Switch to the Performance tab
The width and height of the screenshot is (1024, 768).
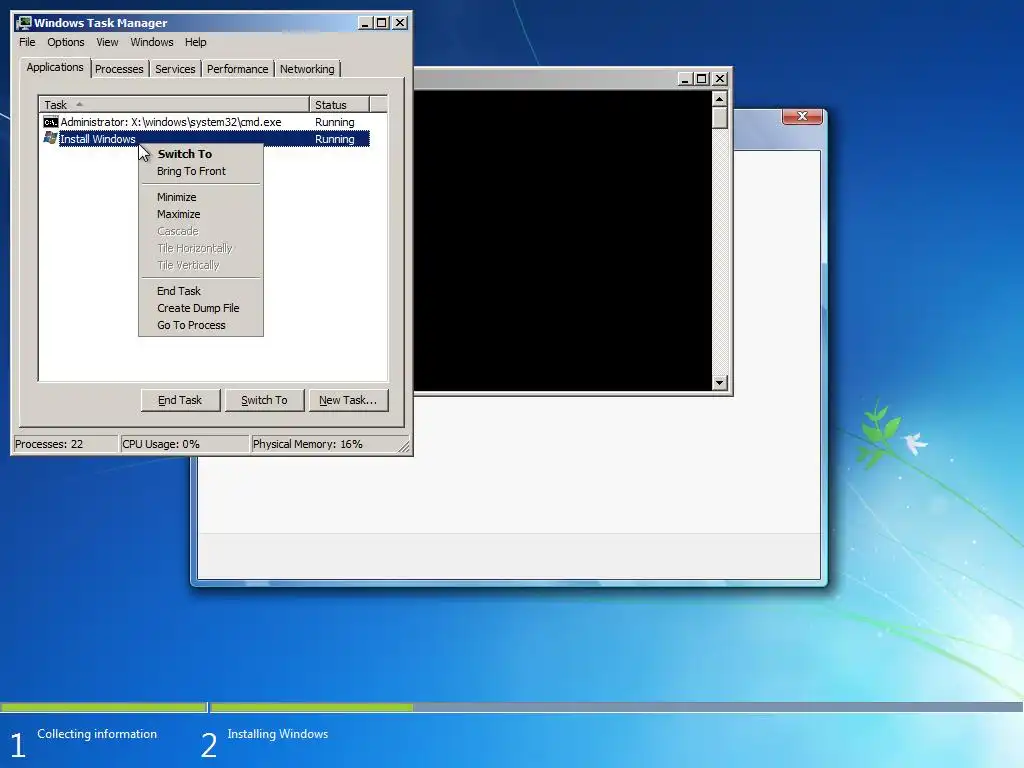point(237,69)
